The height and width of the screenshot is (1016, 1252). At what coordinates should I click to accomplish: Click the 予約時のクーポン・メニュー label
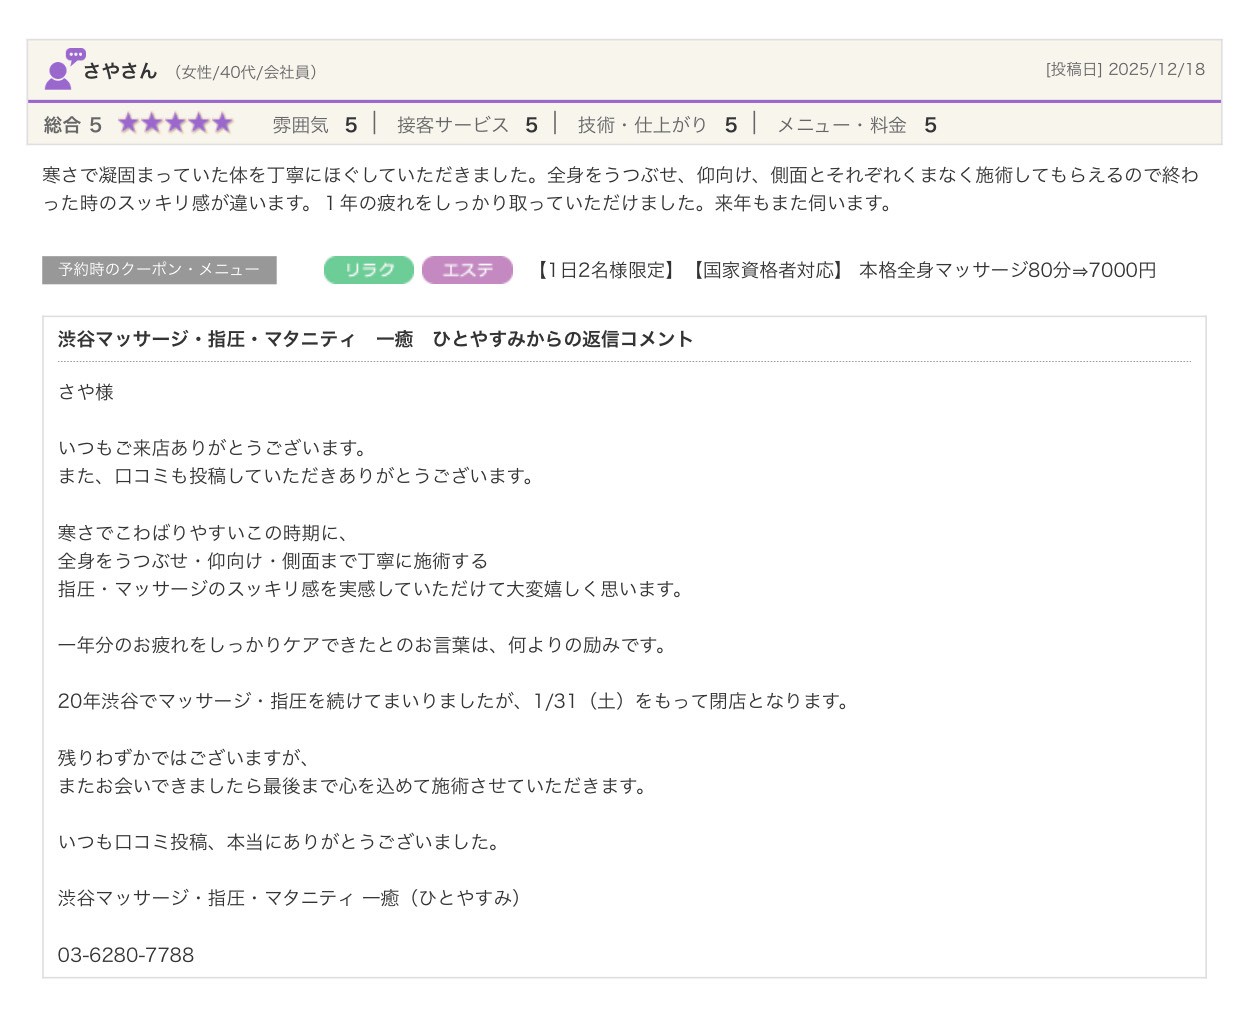159,270
